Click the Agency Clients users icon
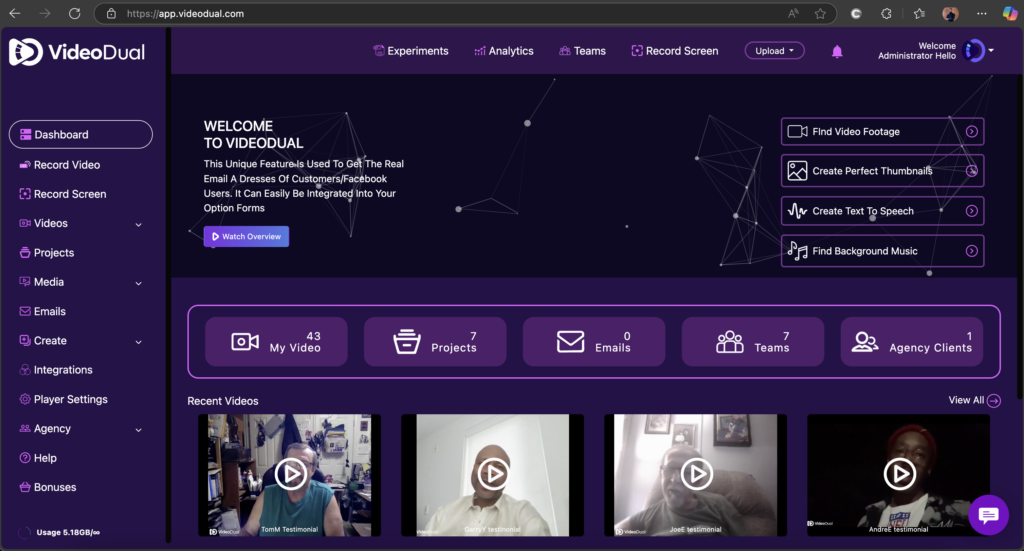Screen dimensions: 1024x551 865,341
